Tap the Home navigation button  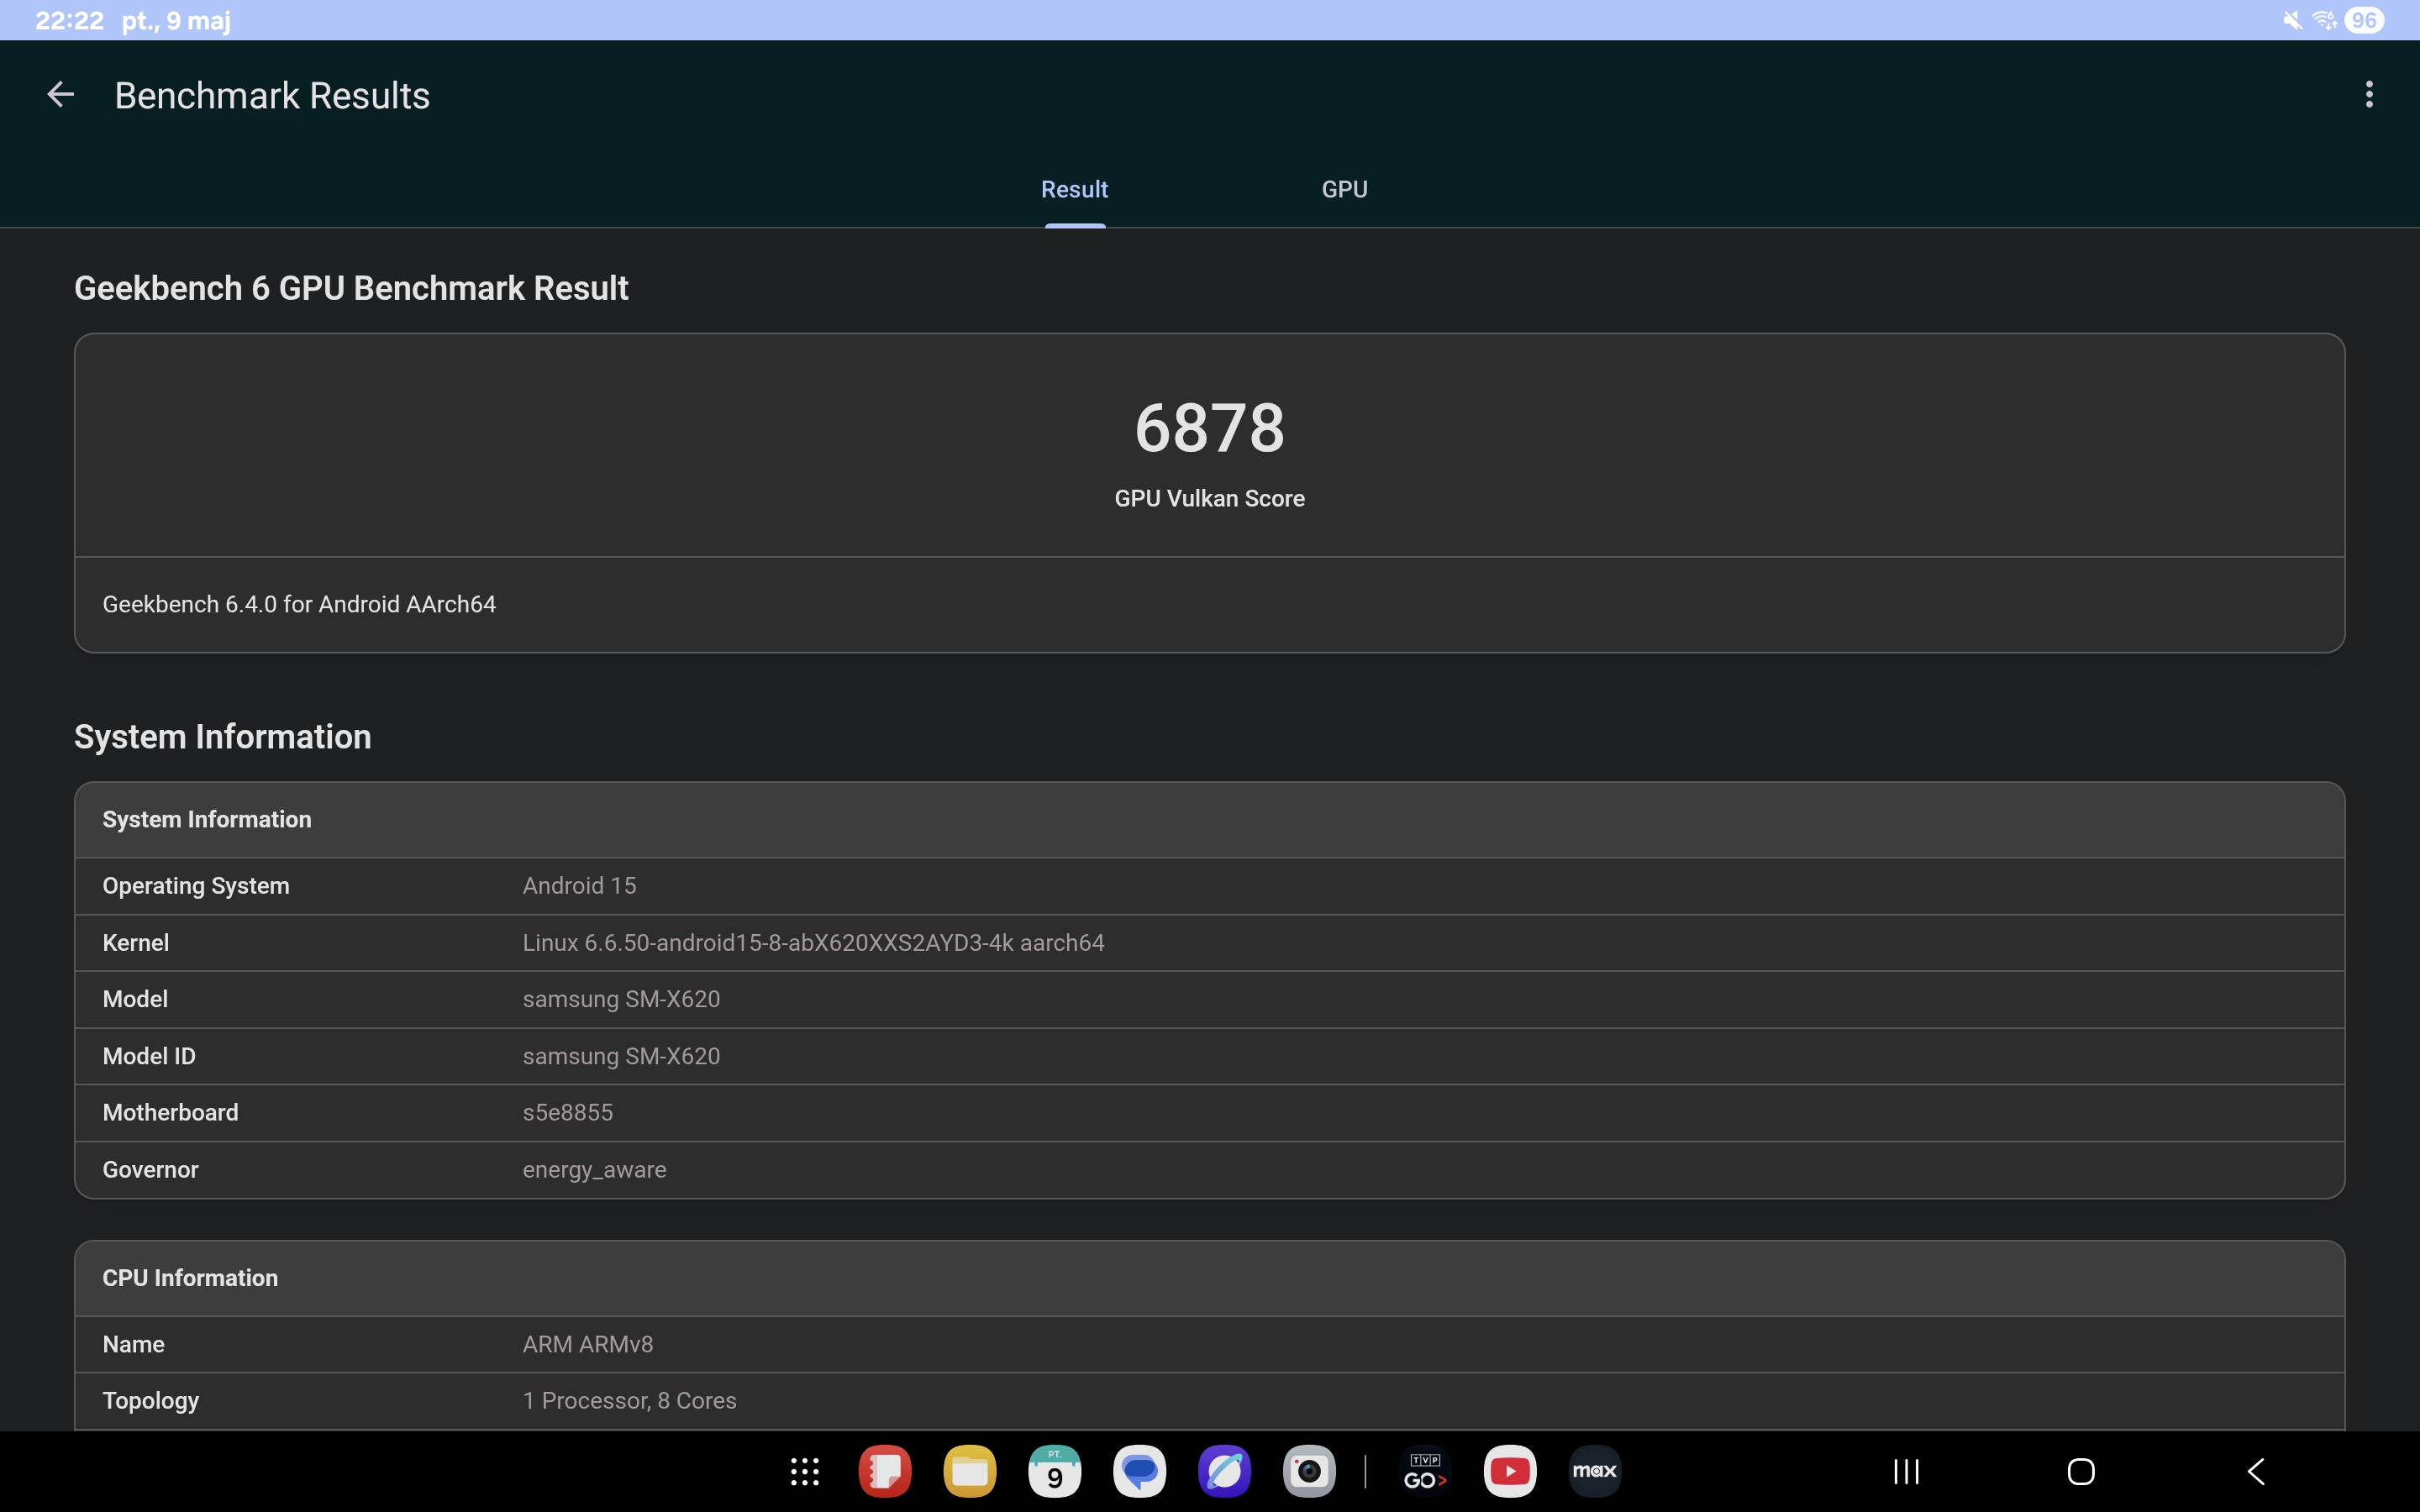2081,1471
